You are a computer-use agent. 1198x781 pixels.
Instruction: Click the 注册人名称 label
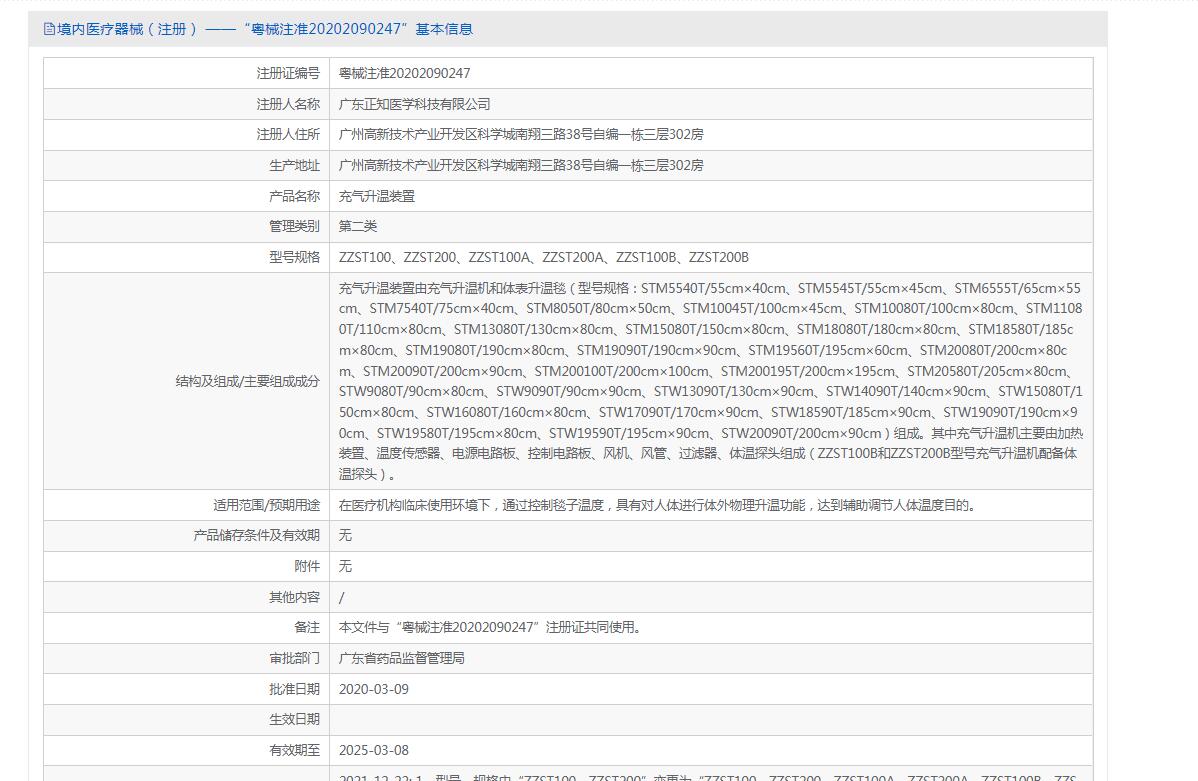288,104
